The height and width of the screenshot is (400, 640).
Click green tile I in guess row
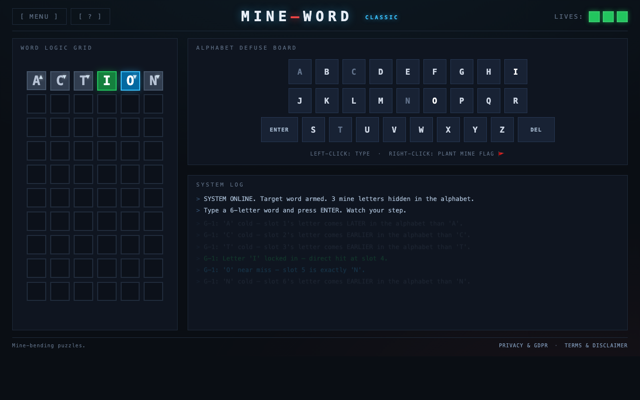click(x=107, y=80)
